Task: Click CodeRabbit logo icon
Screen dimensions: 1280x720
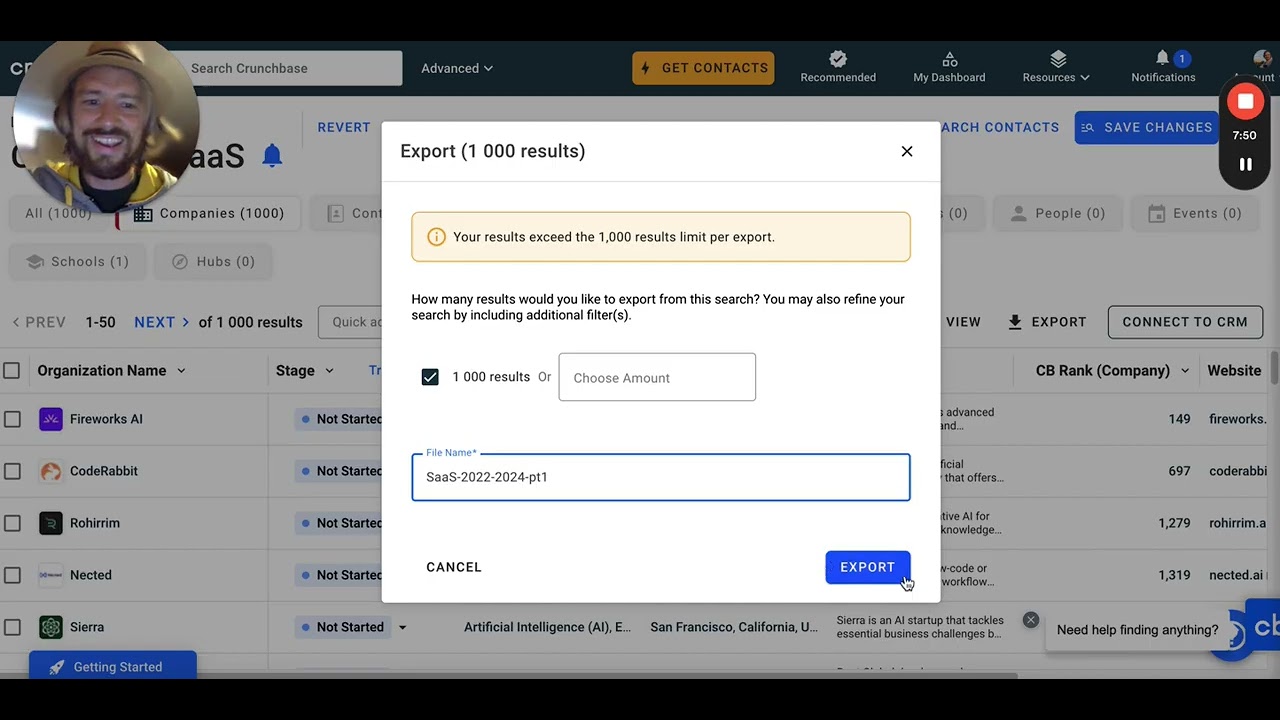Action: coord(50,471)
